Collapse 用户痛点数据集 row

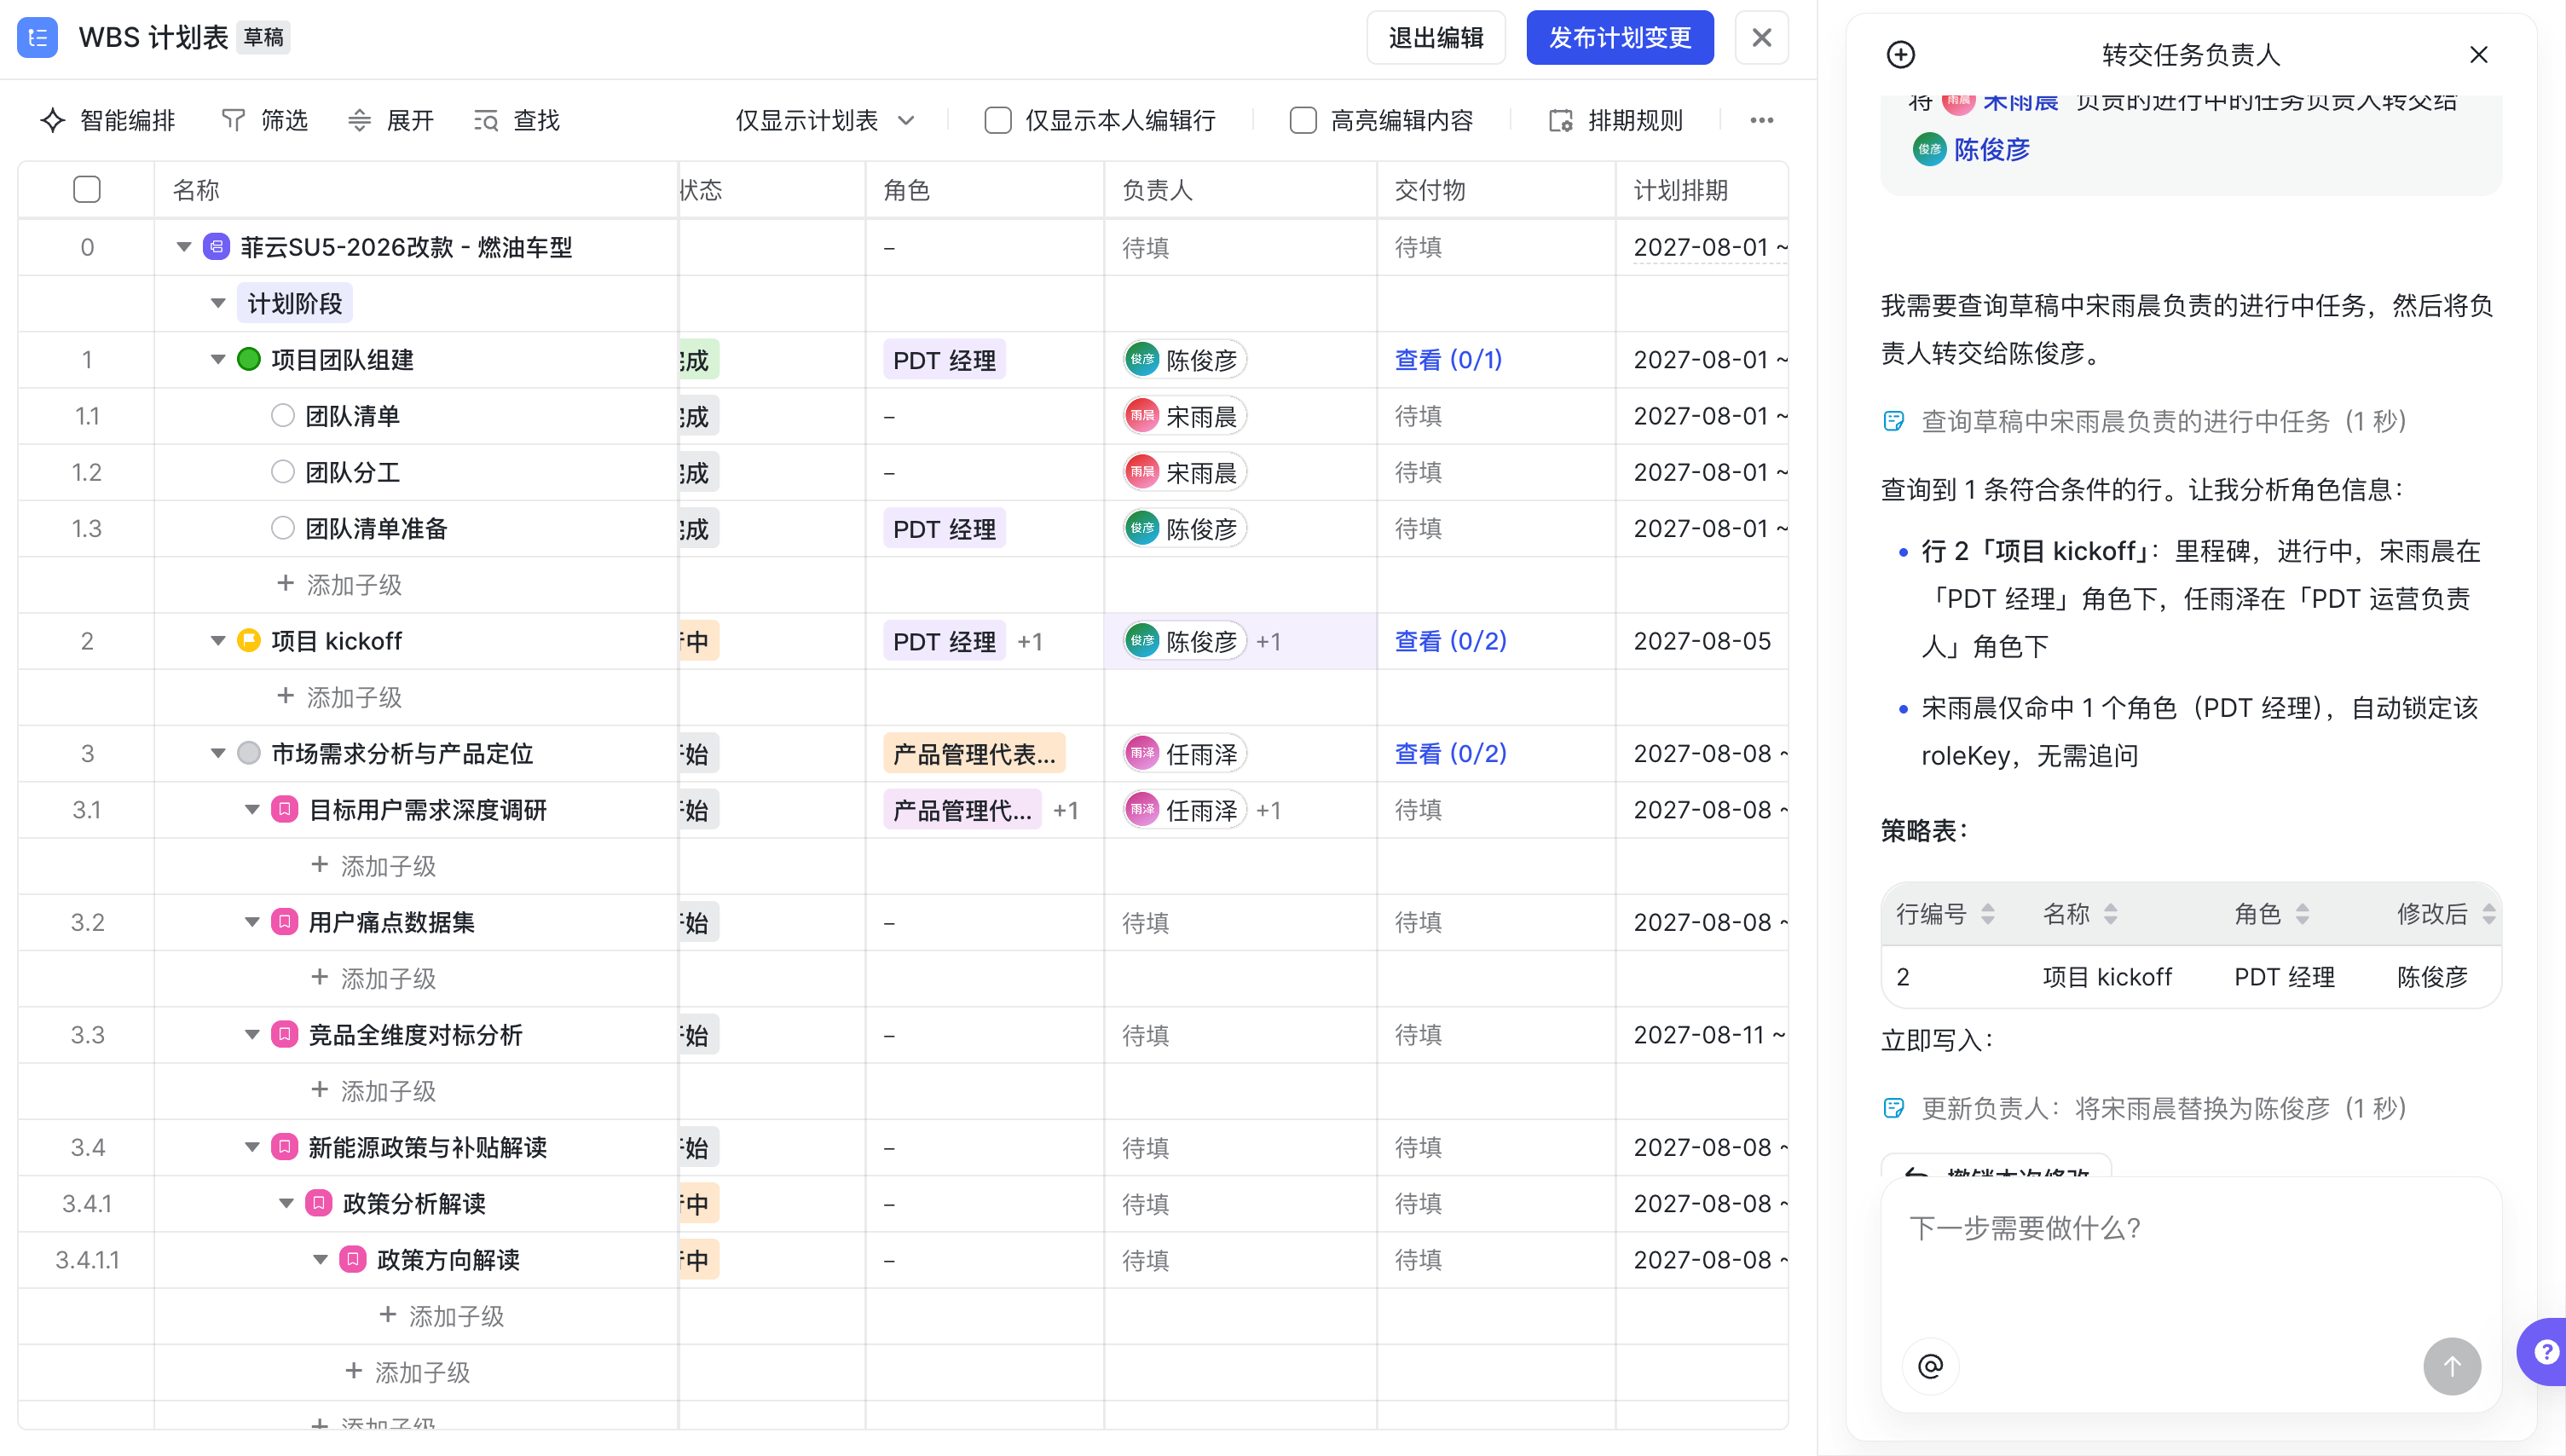pyautogui.click(x=252, y=922)
